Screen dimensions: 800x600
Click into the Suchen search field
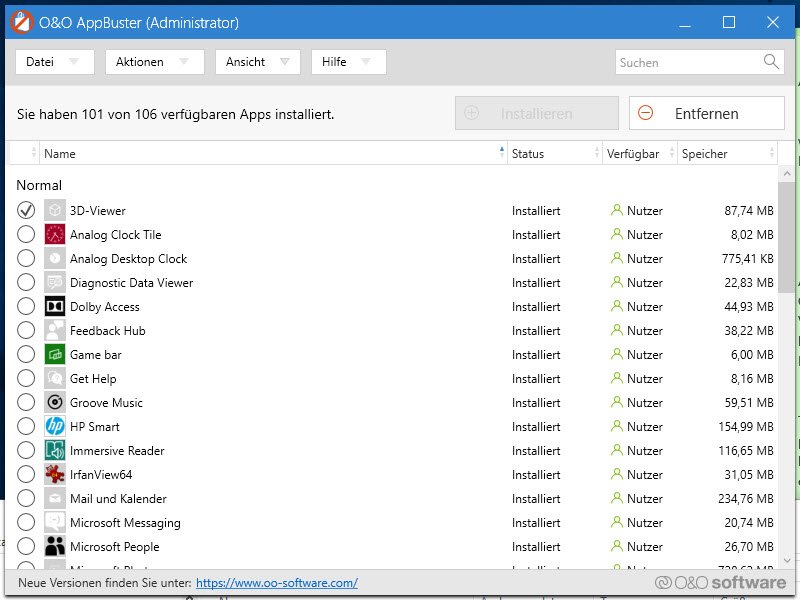(688, 62)
